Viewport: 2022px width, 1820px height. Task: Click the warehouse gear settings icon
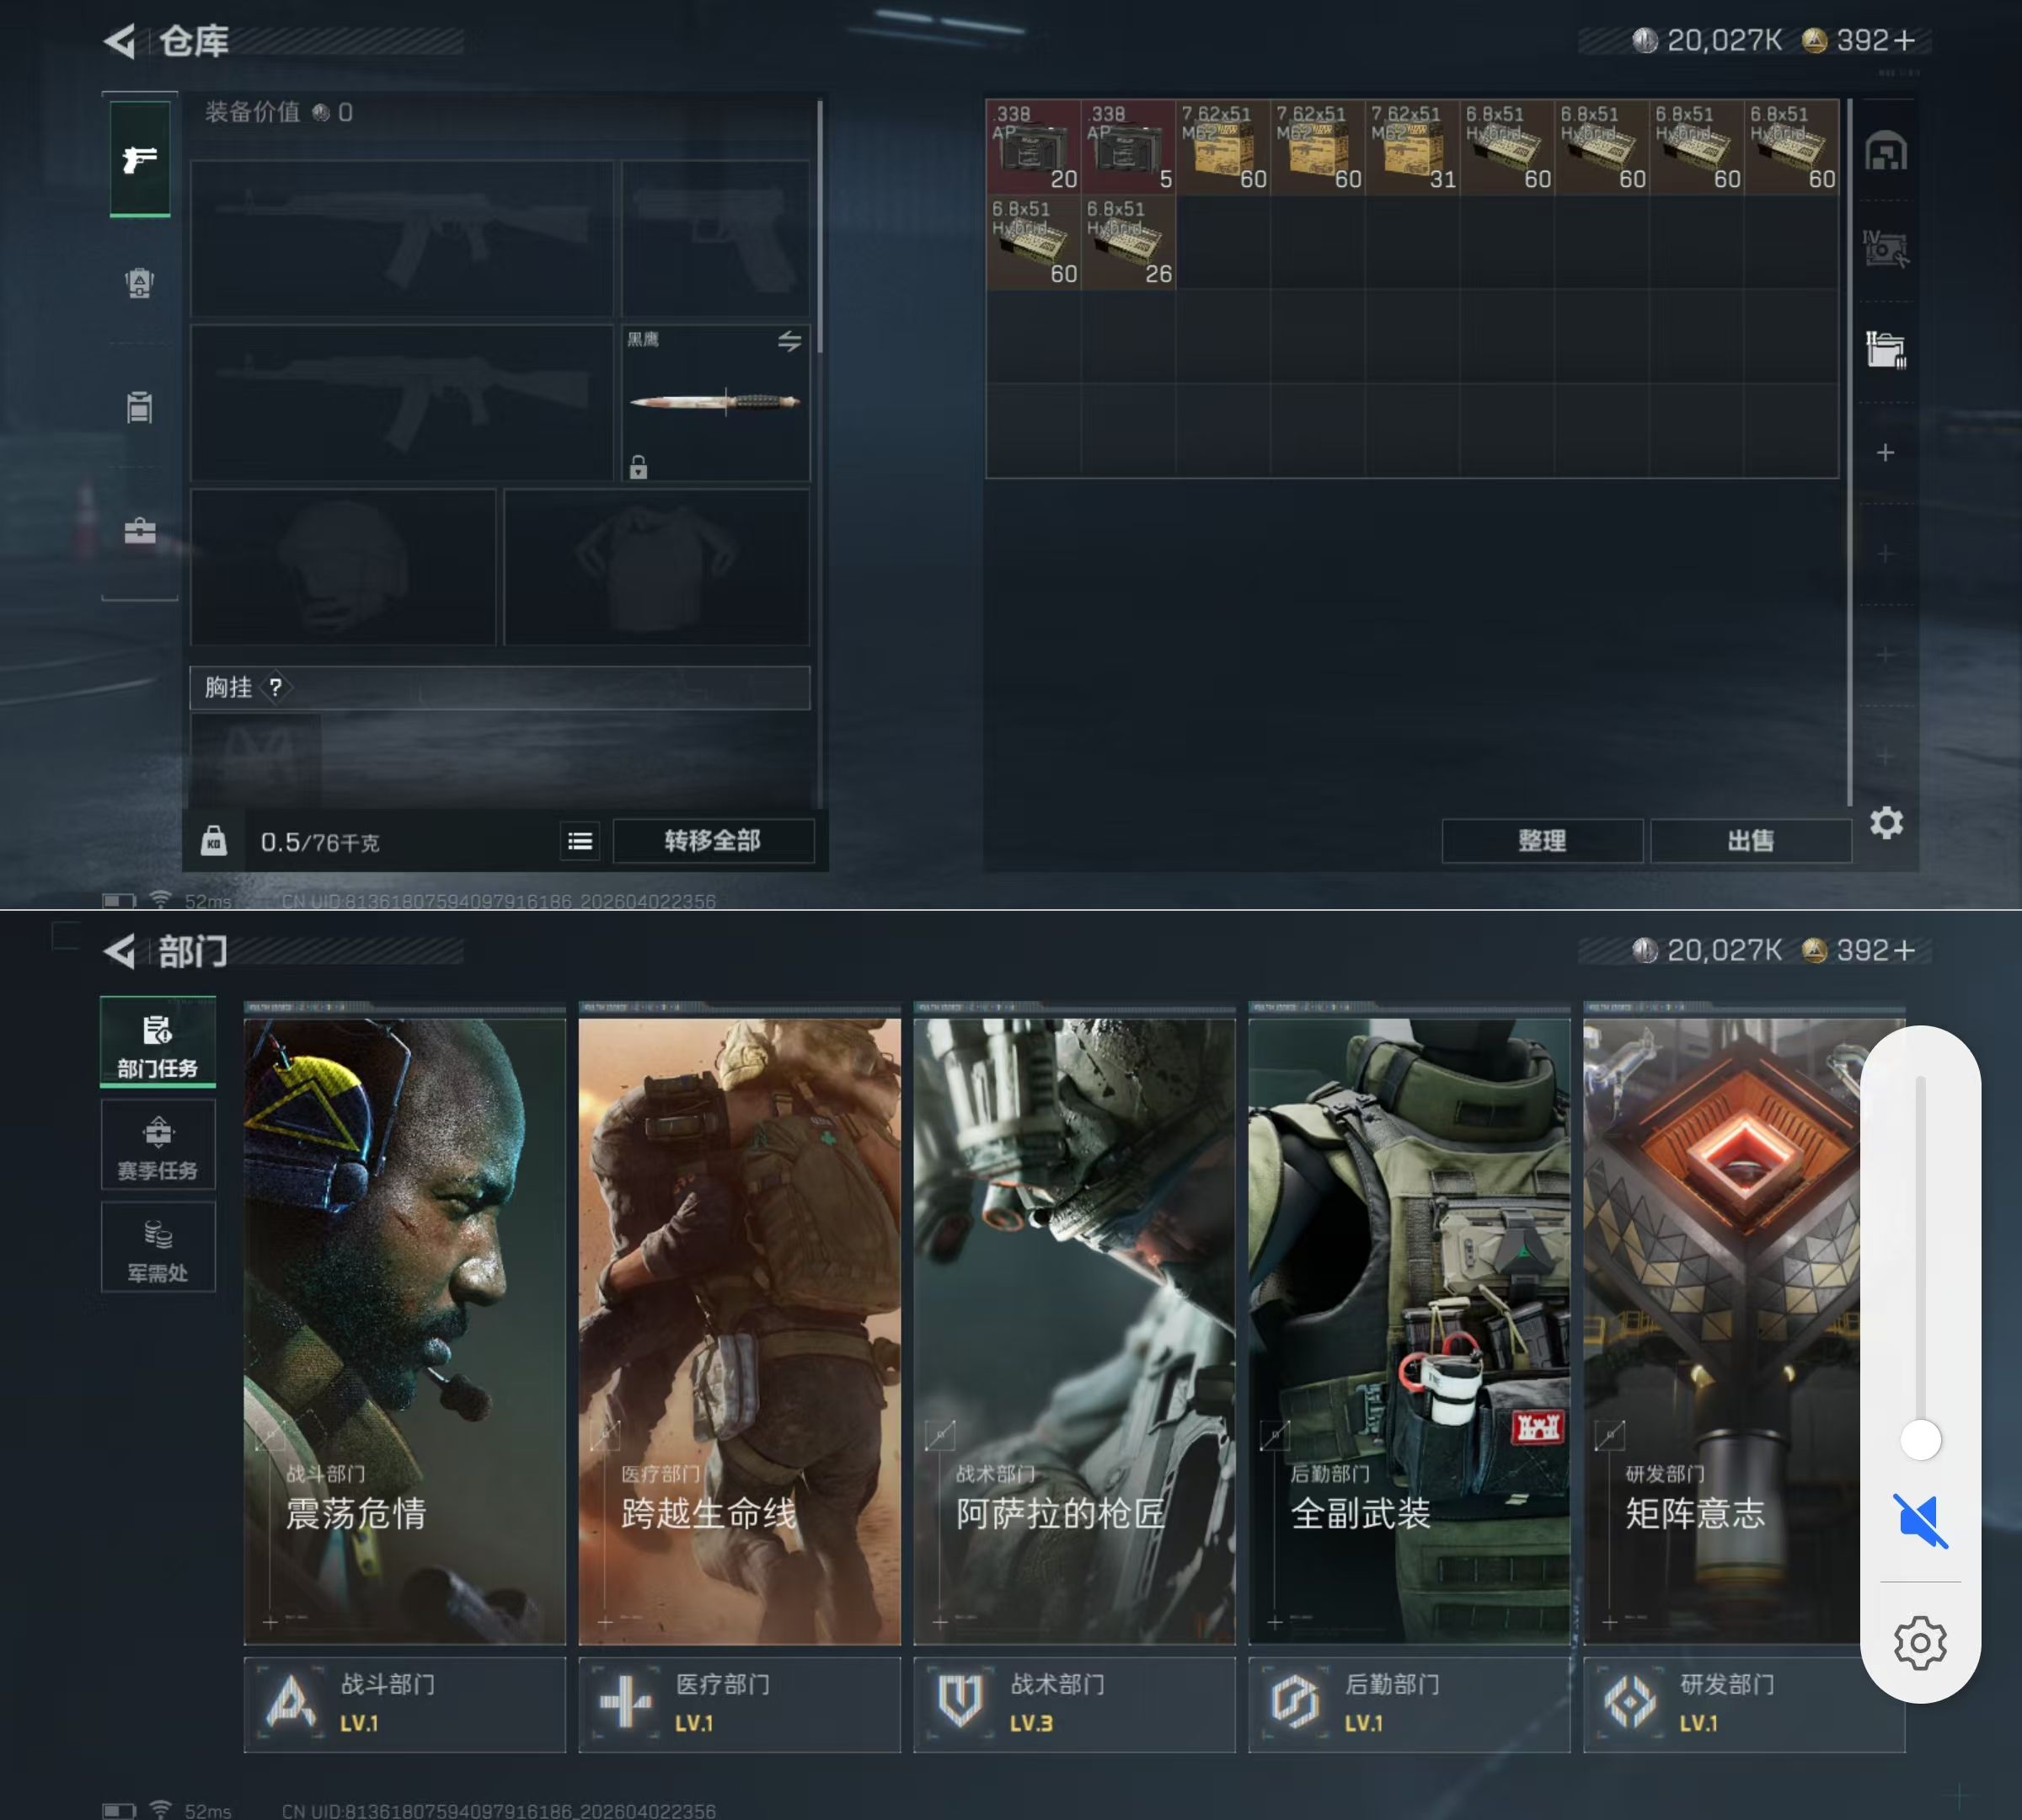click(1886, 823)
